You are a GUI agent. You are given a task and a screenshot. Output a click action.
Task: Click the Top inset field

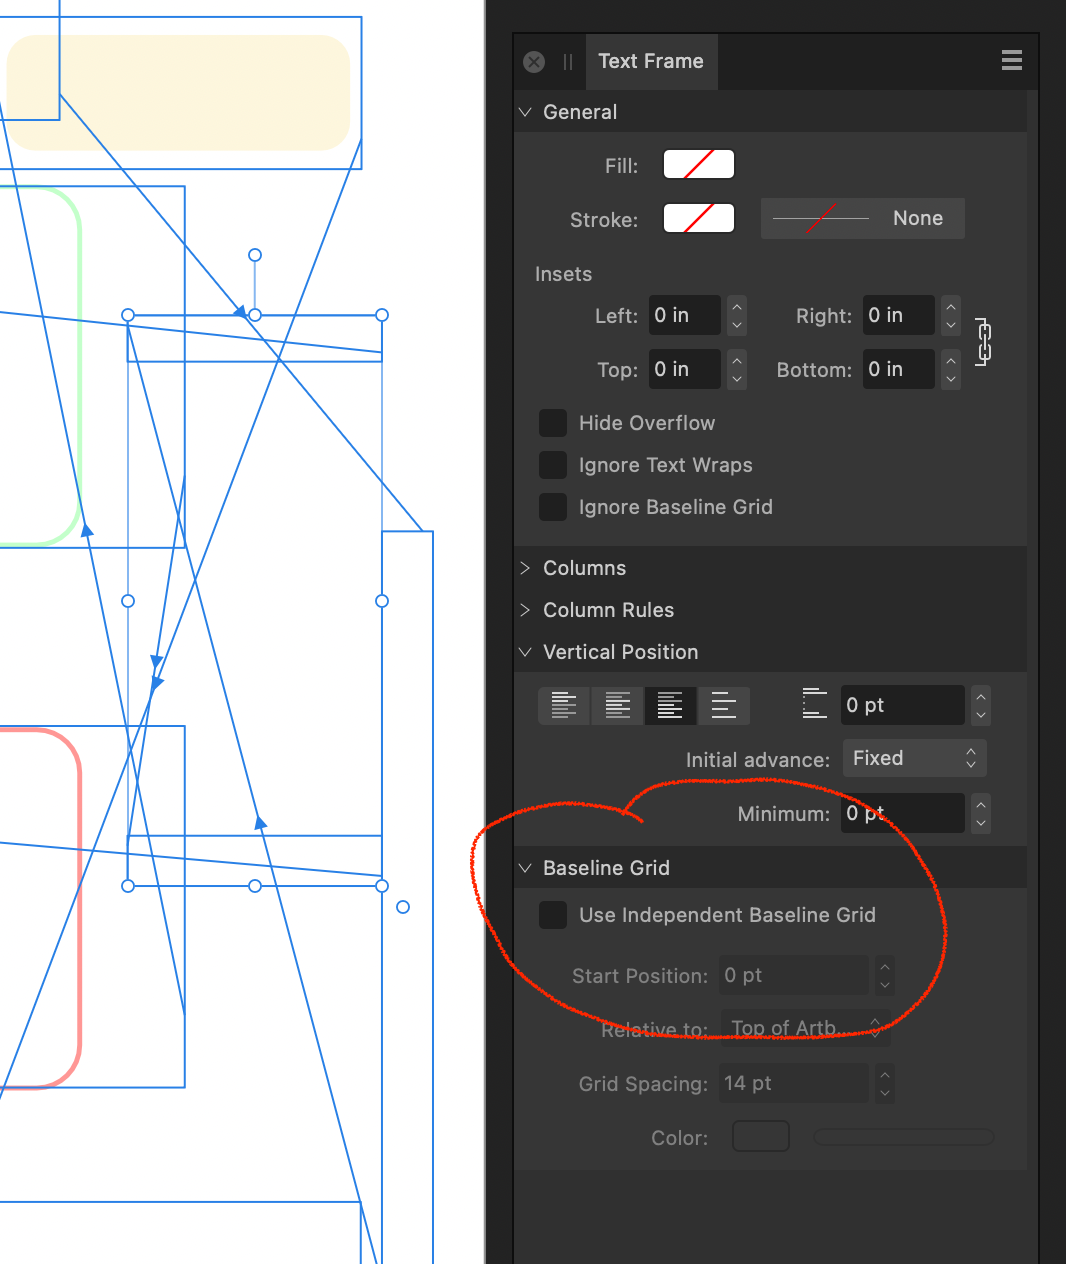point(685,369)
